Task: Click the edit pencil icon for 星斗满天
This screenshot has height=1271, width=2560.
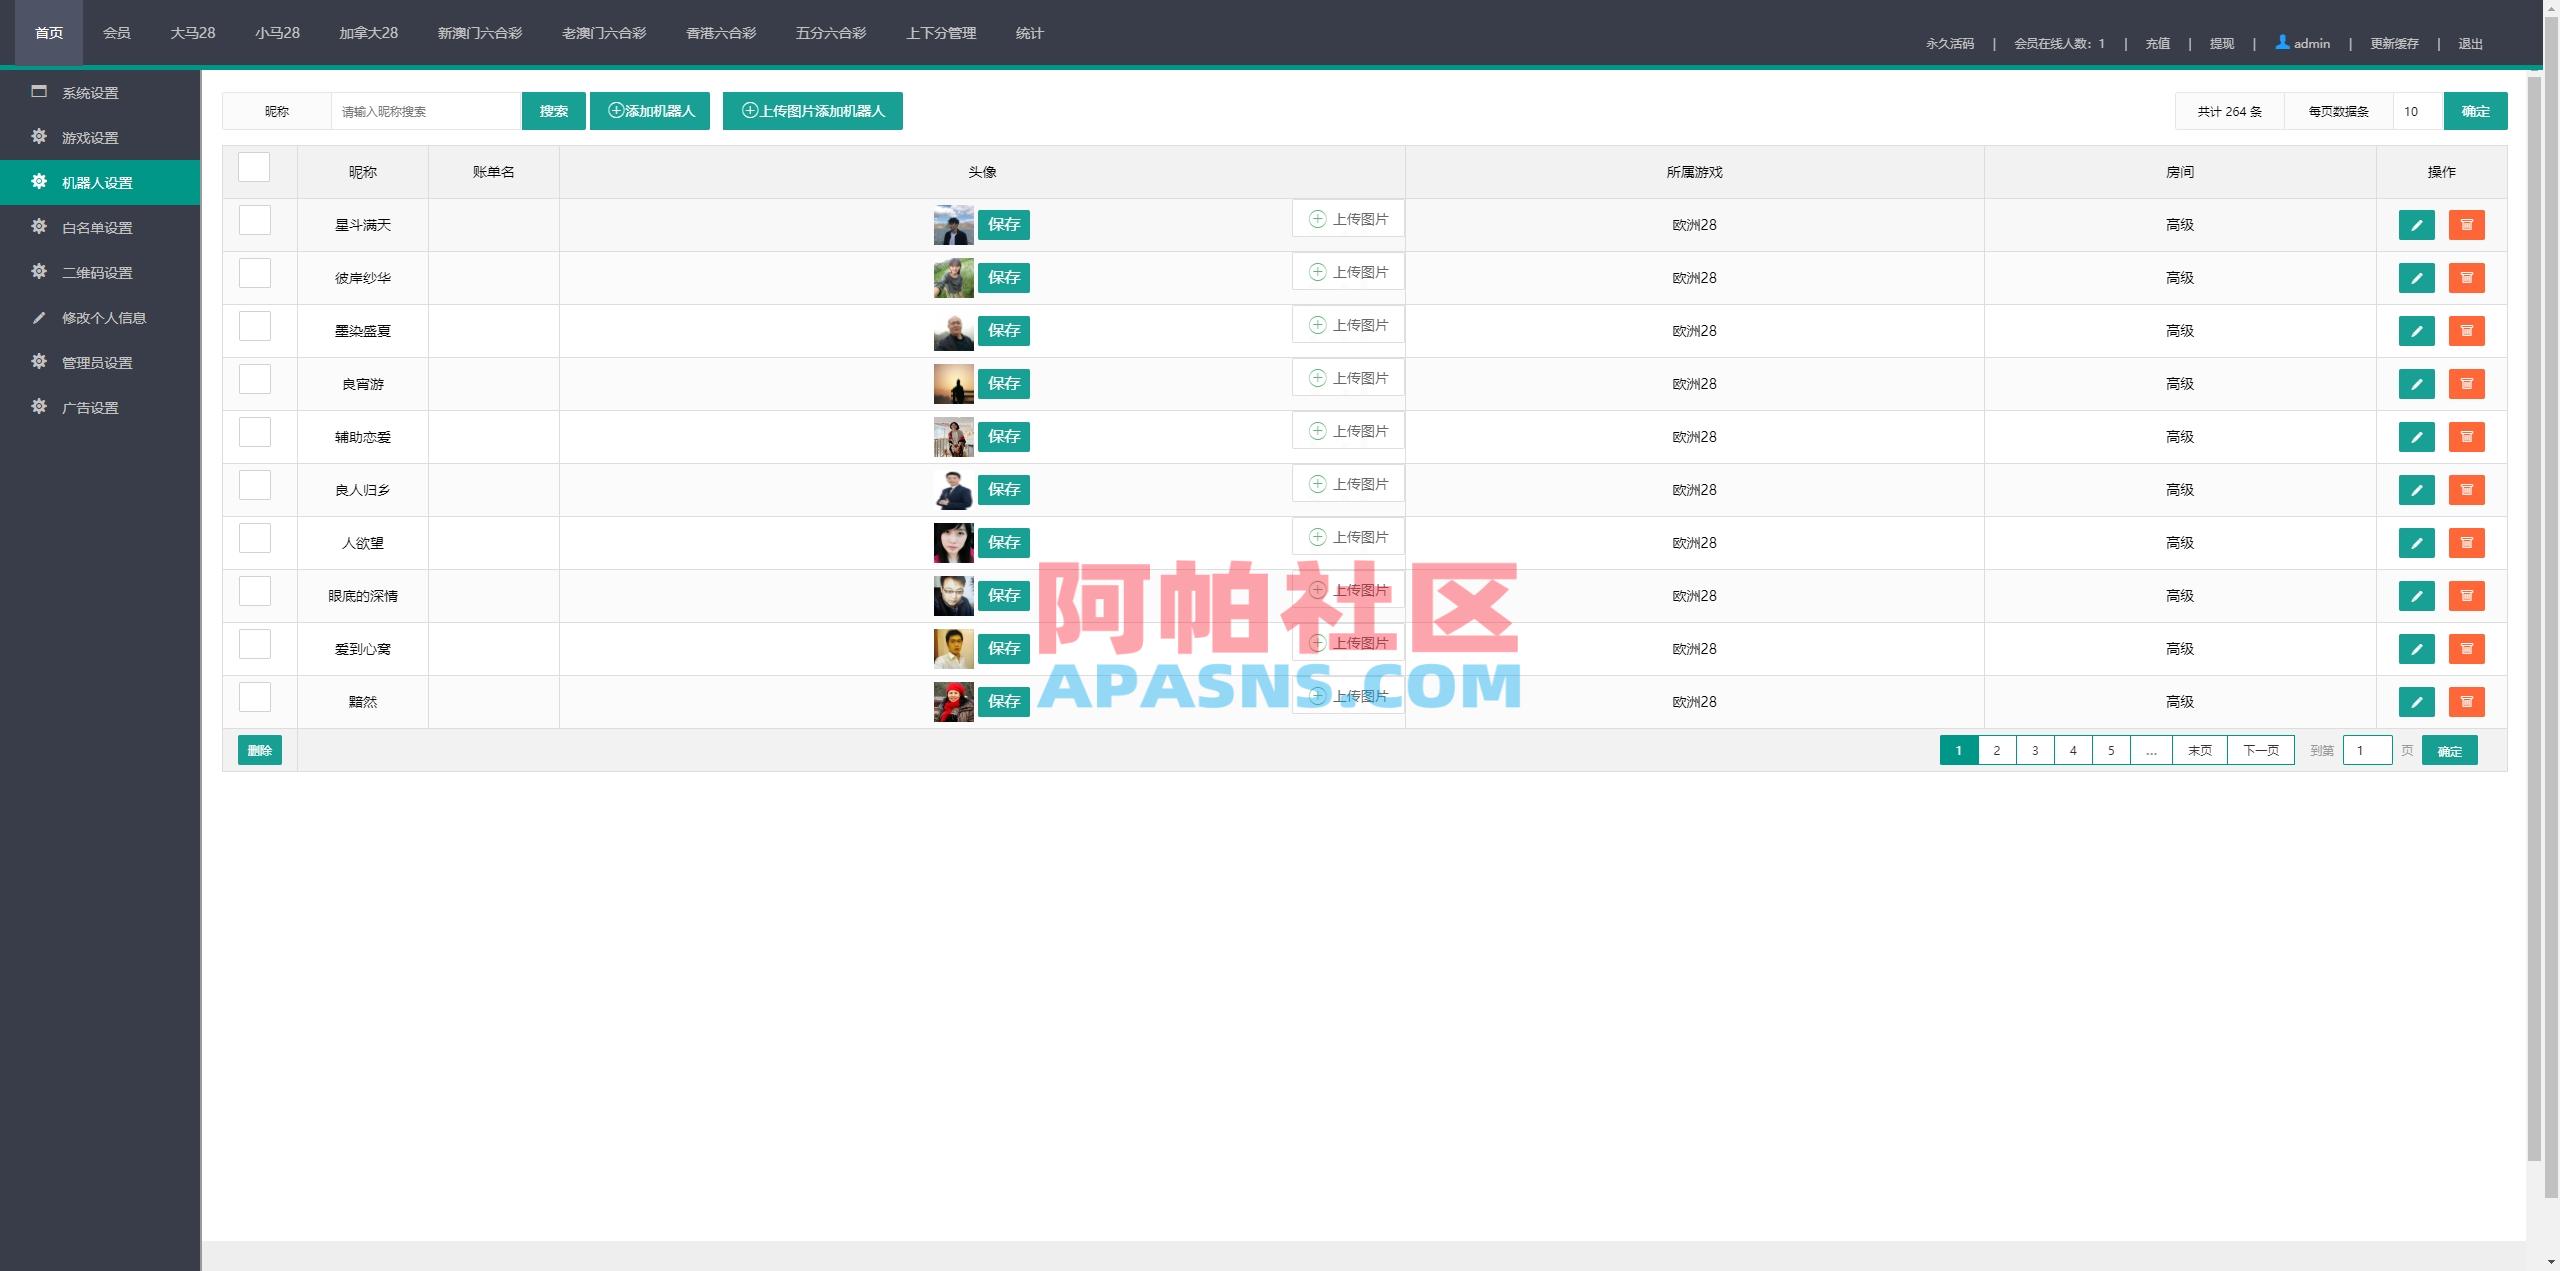Action: tap(2417, 224)
